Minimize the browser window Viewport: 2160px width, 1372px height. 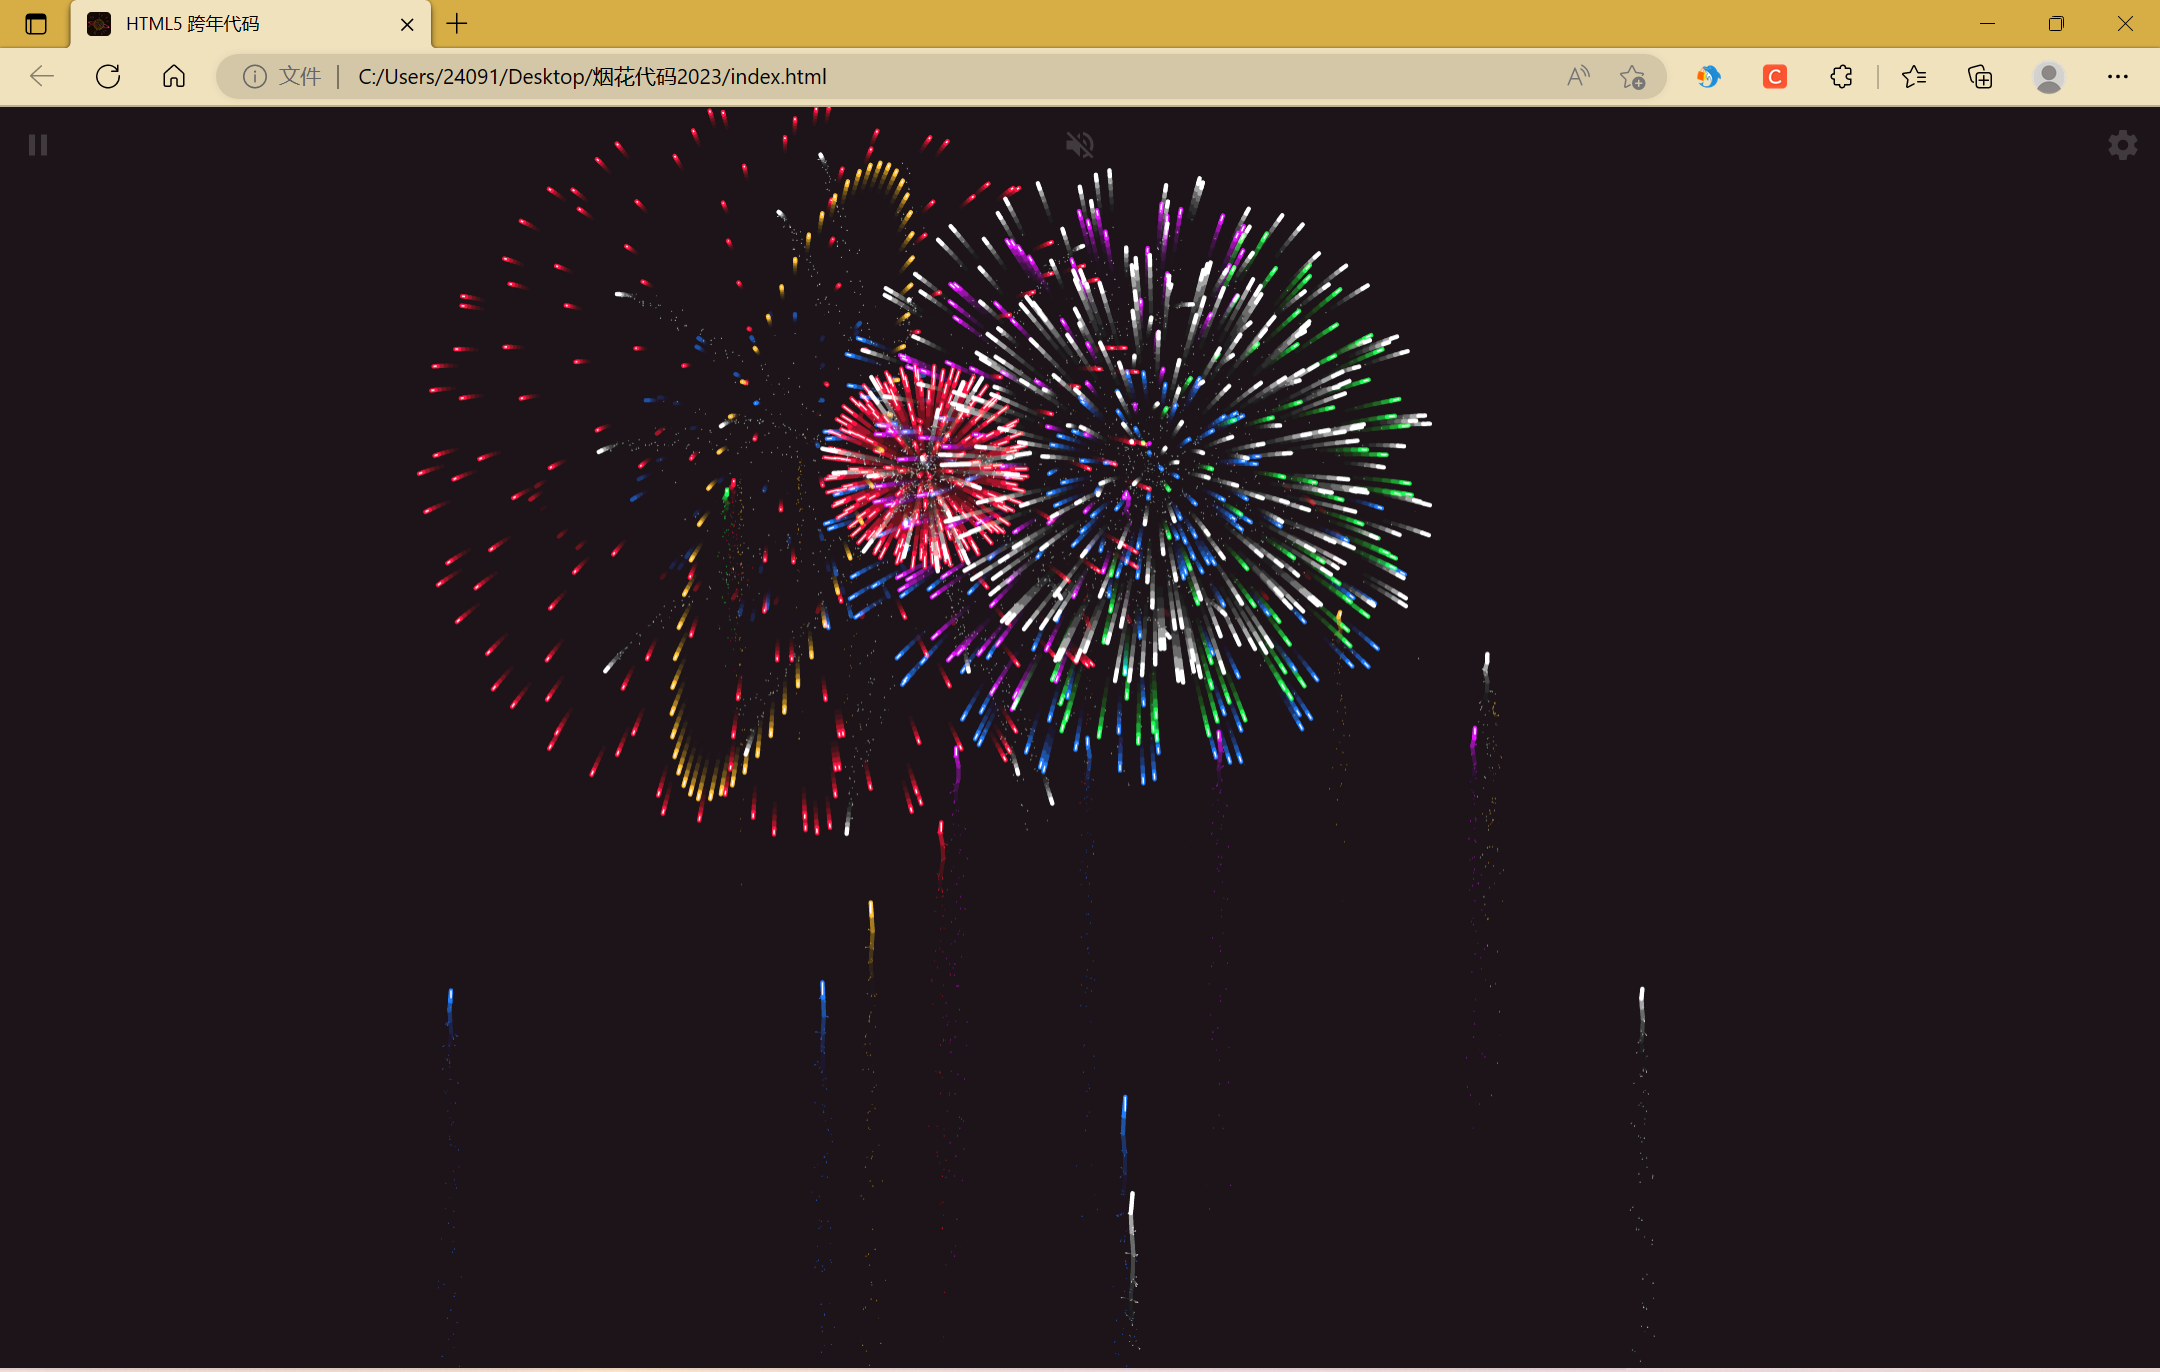point(1987,23)
